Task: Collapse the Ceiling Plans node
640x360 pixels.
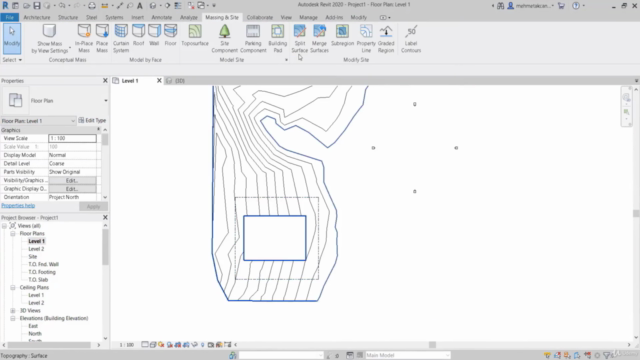Action: point(13,287)
